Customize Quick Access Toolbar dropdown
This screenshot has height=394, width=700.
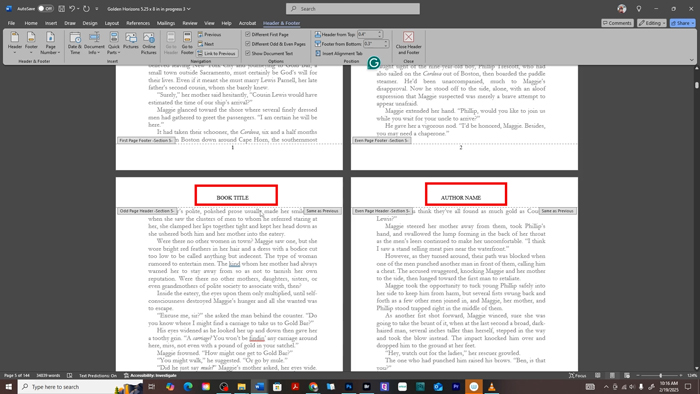tap(96, 8)
